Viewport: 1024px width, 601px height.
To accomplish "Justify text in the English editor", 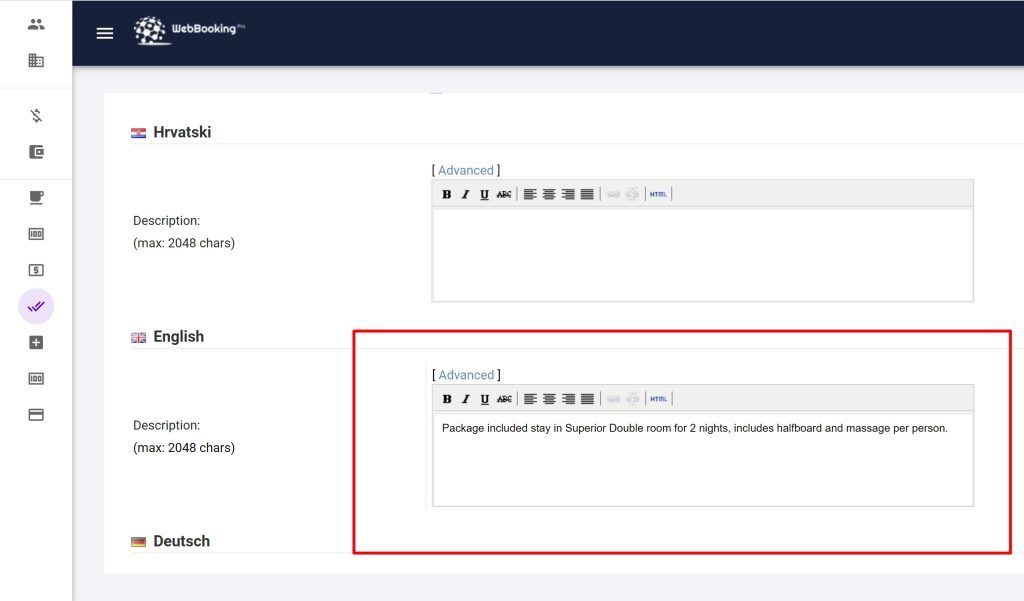I will [x=587, y=399].
